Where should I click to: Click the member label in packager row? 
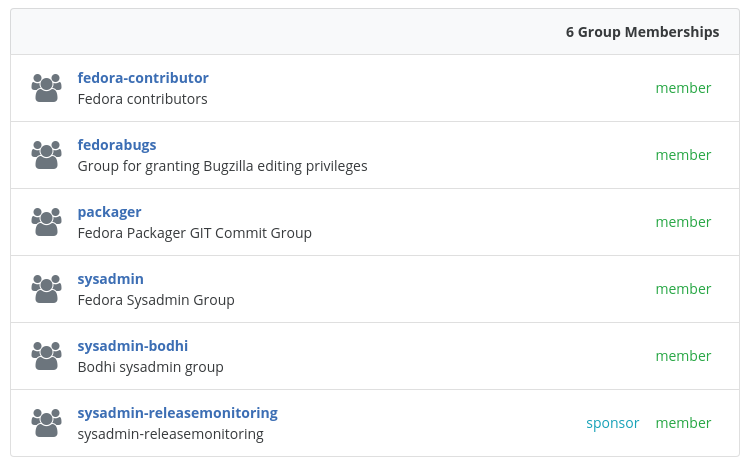coord(683,221)
